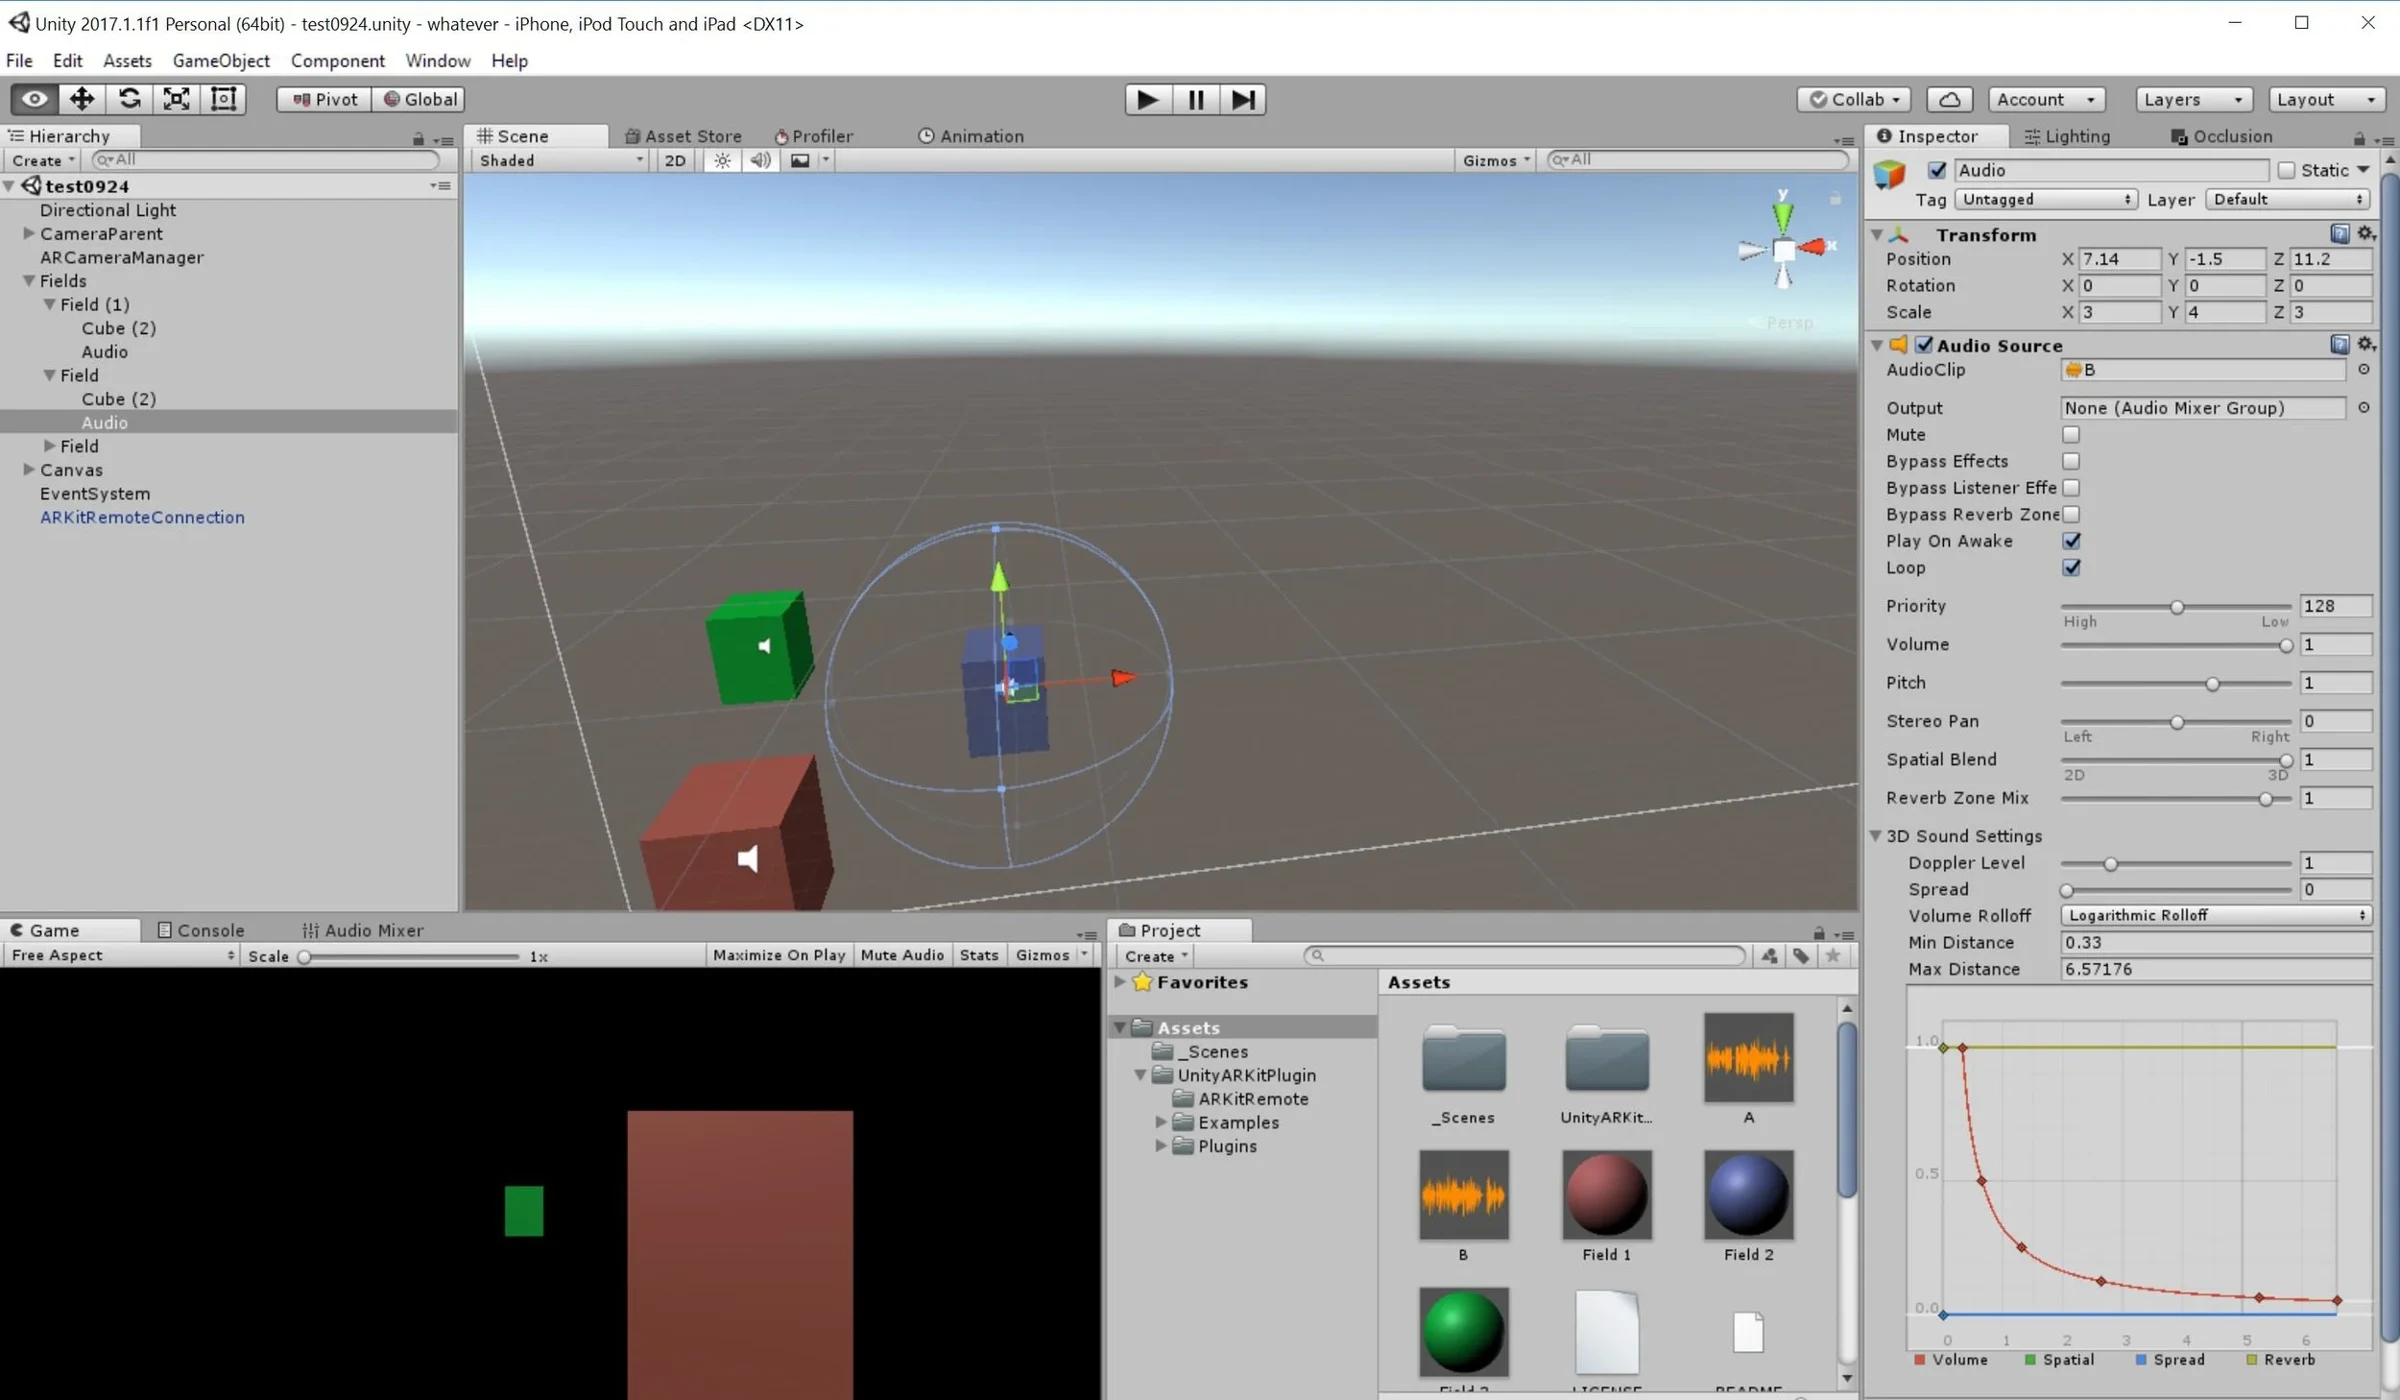Toggle scene lighting sun icon
2400x1400 pixels.
click(x=722, y=160)
